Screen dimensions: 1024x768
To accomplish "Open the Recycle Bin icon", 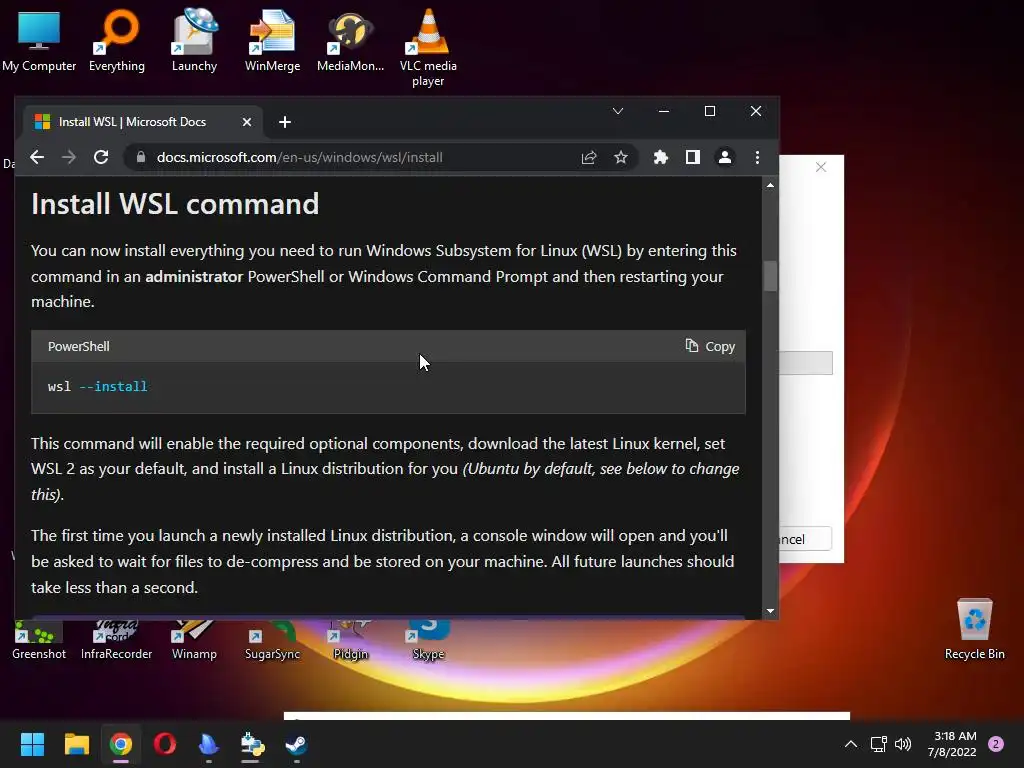I will point(974,630).
